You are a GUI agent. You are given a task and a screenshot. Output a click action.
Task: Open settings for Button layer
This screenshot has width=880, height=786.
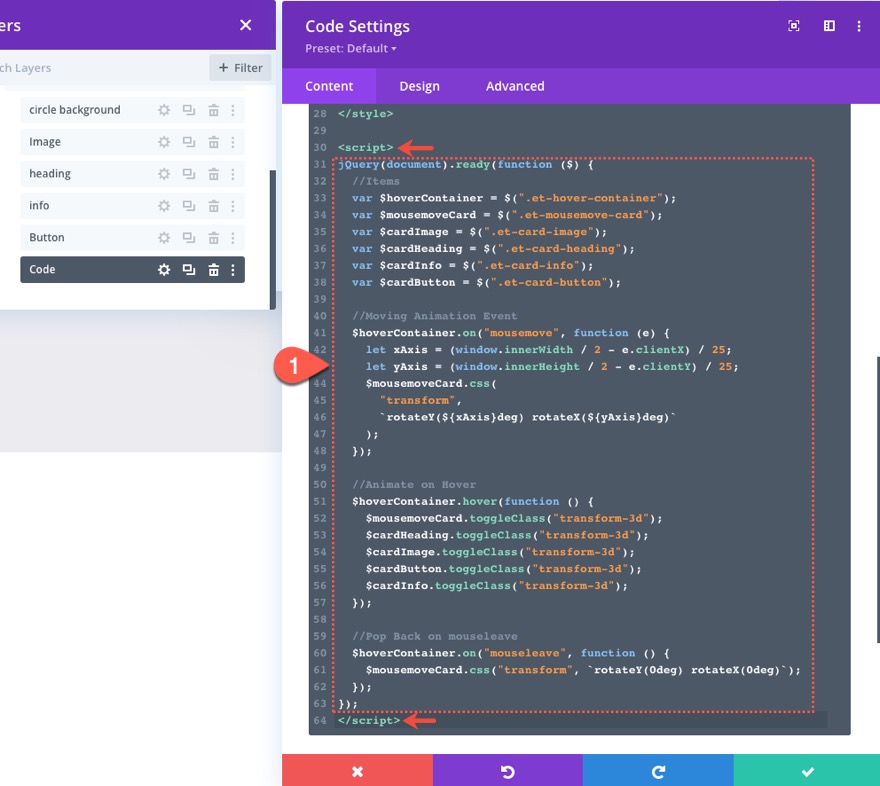click(164, 238)
